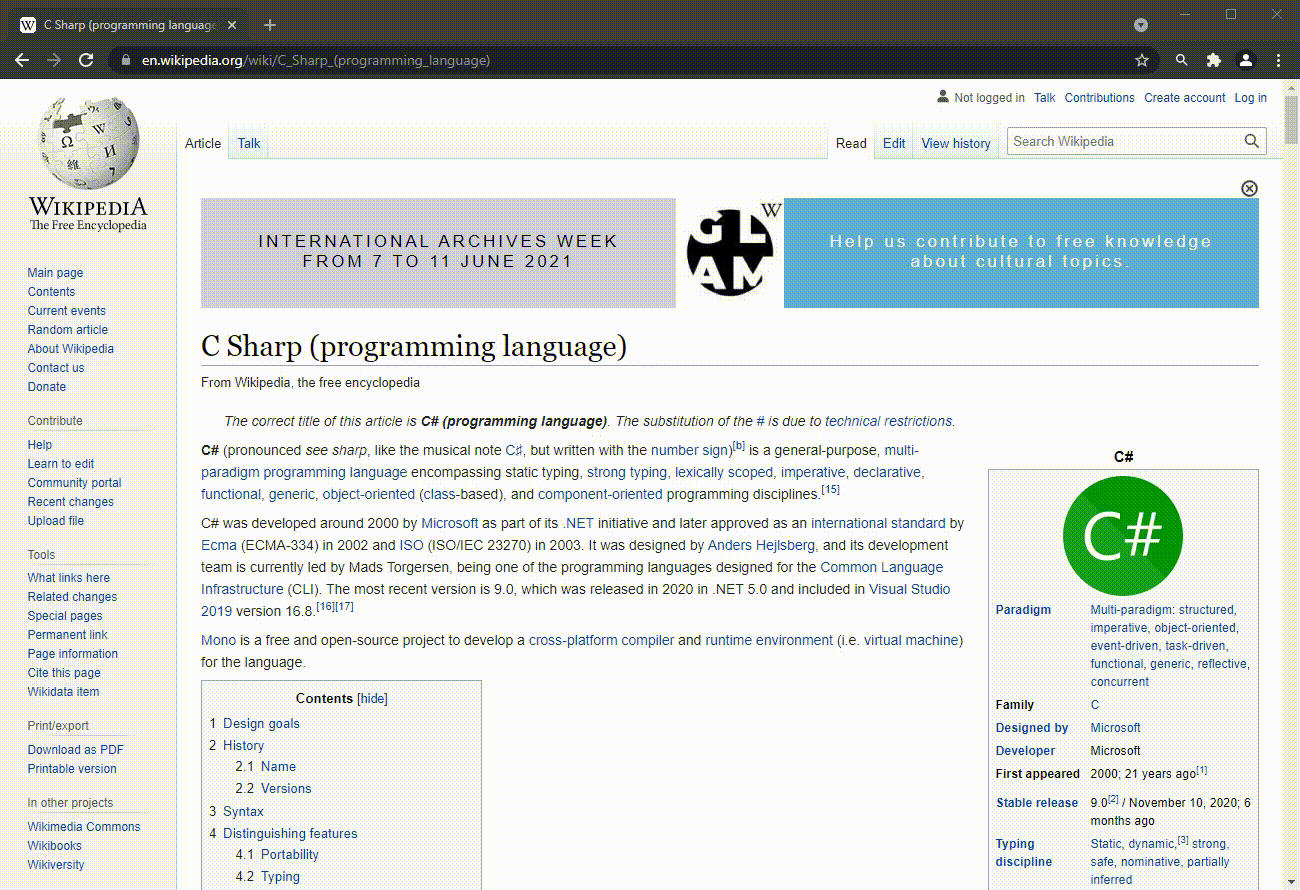Open the Wikidata item link

[x=63, y=692]
